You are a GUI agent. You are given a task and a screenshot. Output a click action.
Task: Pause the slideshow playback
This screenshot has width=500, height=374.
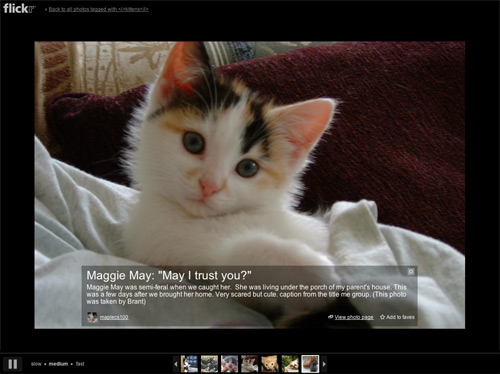13,364
